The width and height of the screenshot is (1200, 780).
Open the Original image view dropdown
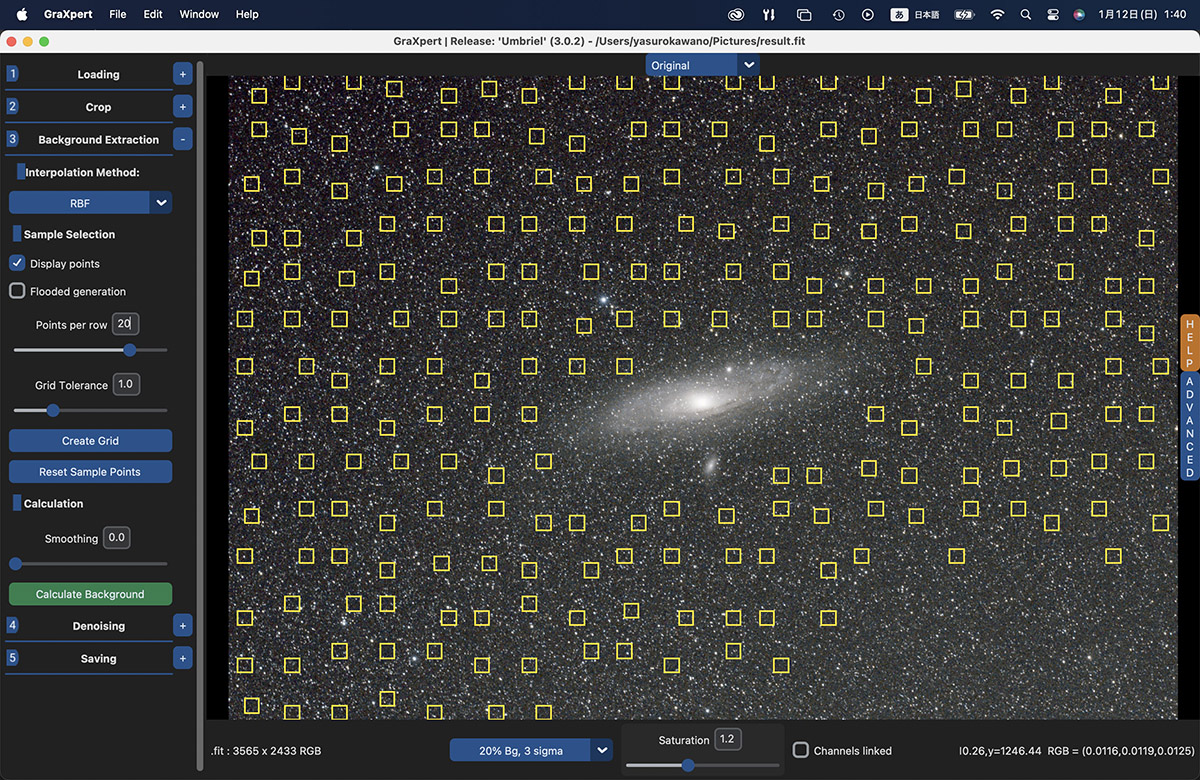point(702,65)
